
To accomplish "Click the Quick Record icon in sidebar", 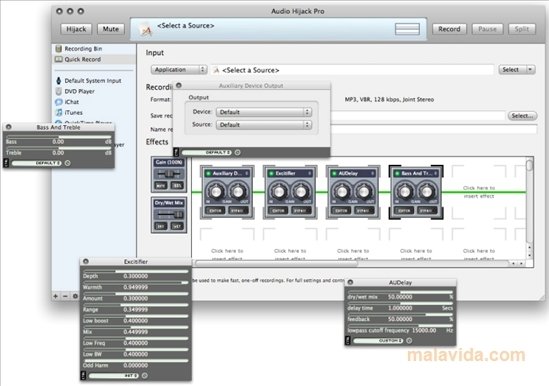I will (x=58, y=59).
